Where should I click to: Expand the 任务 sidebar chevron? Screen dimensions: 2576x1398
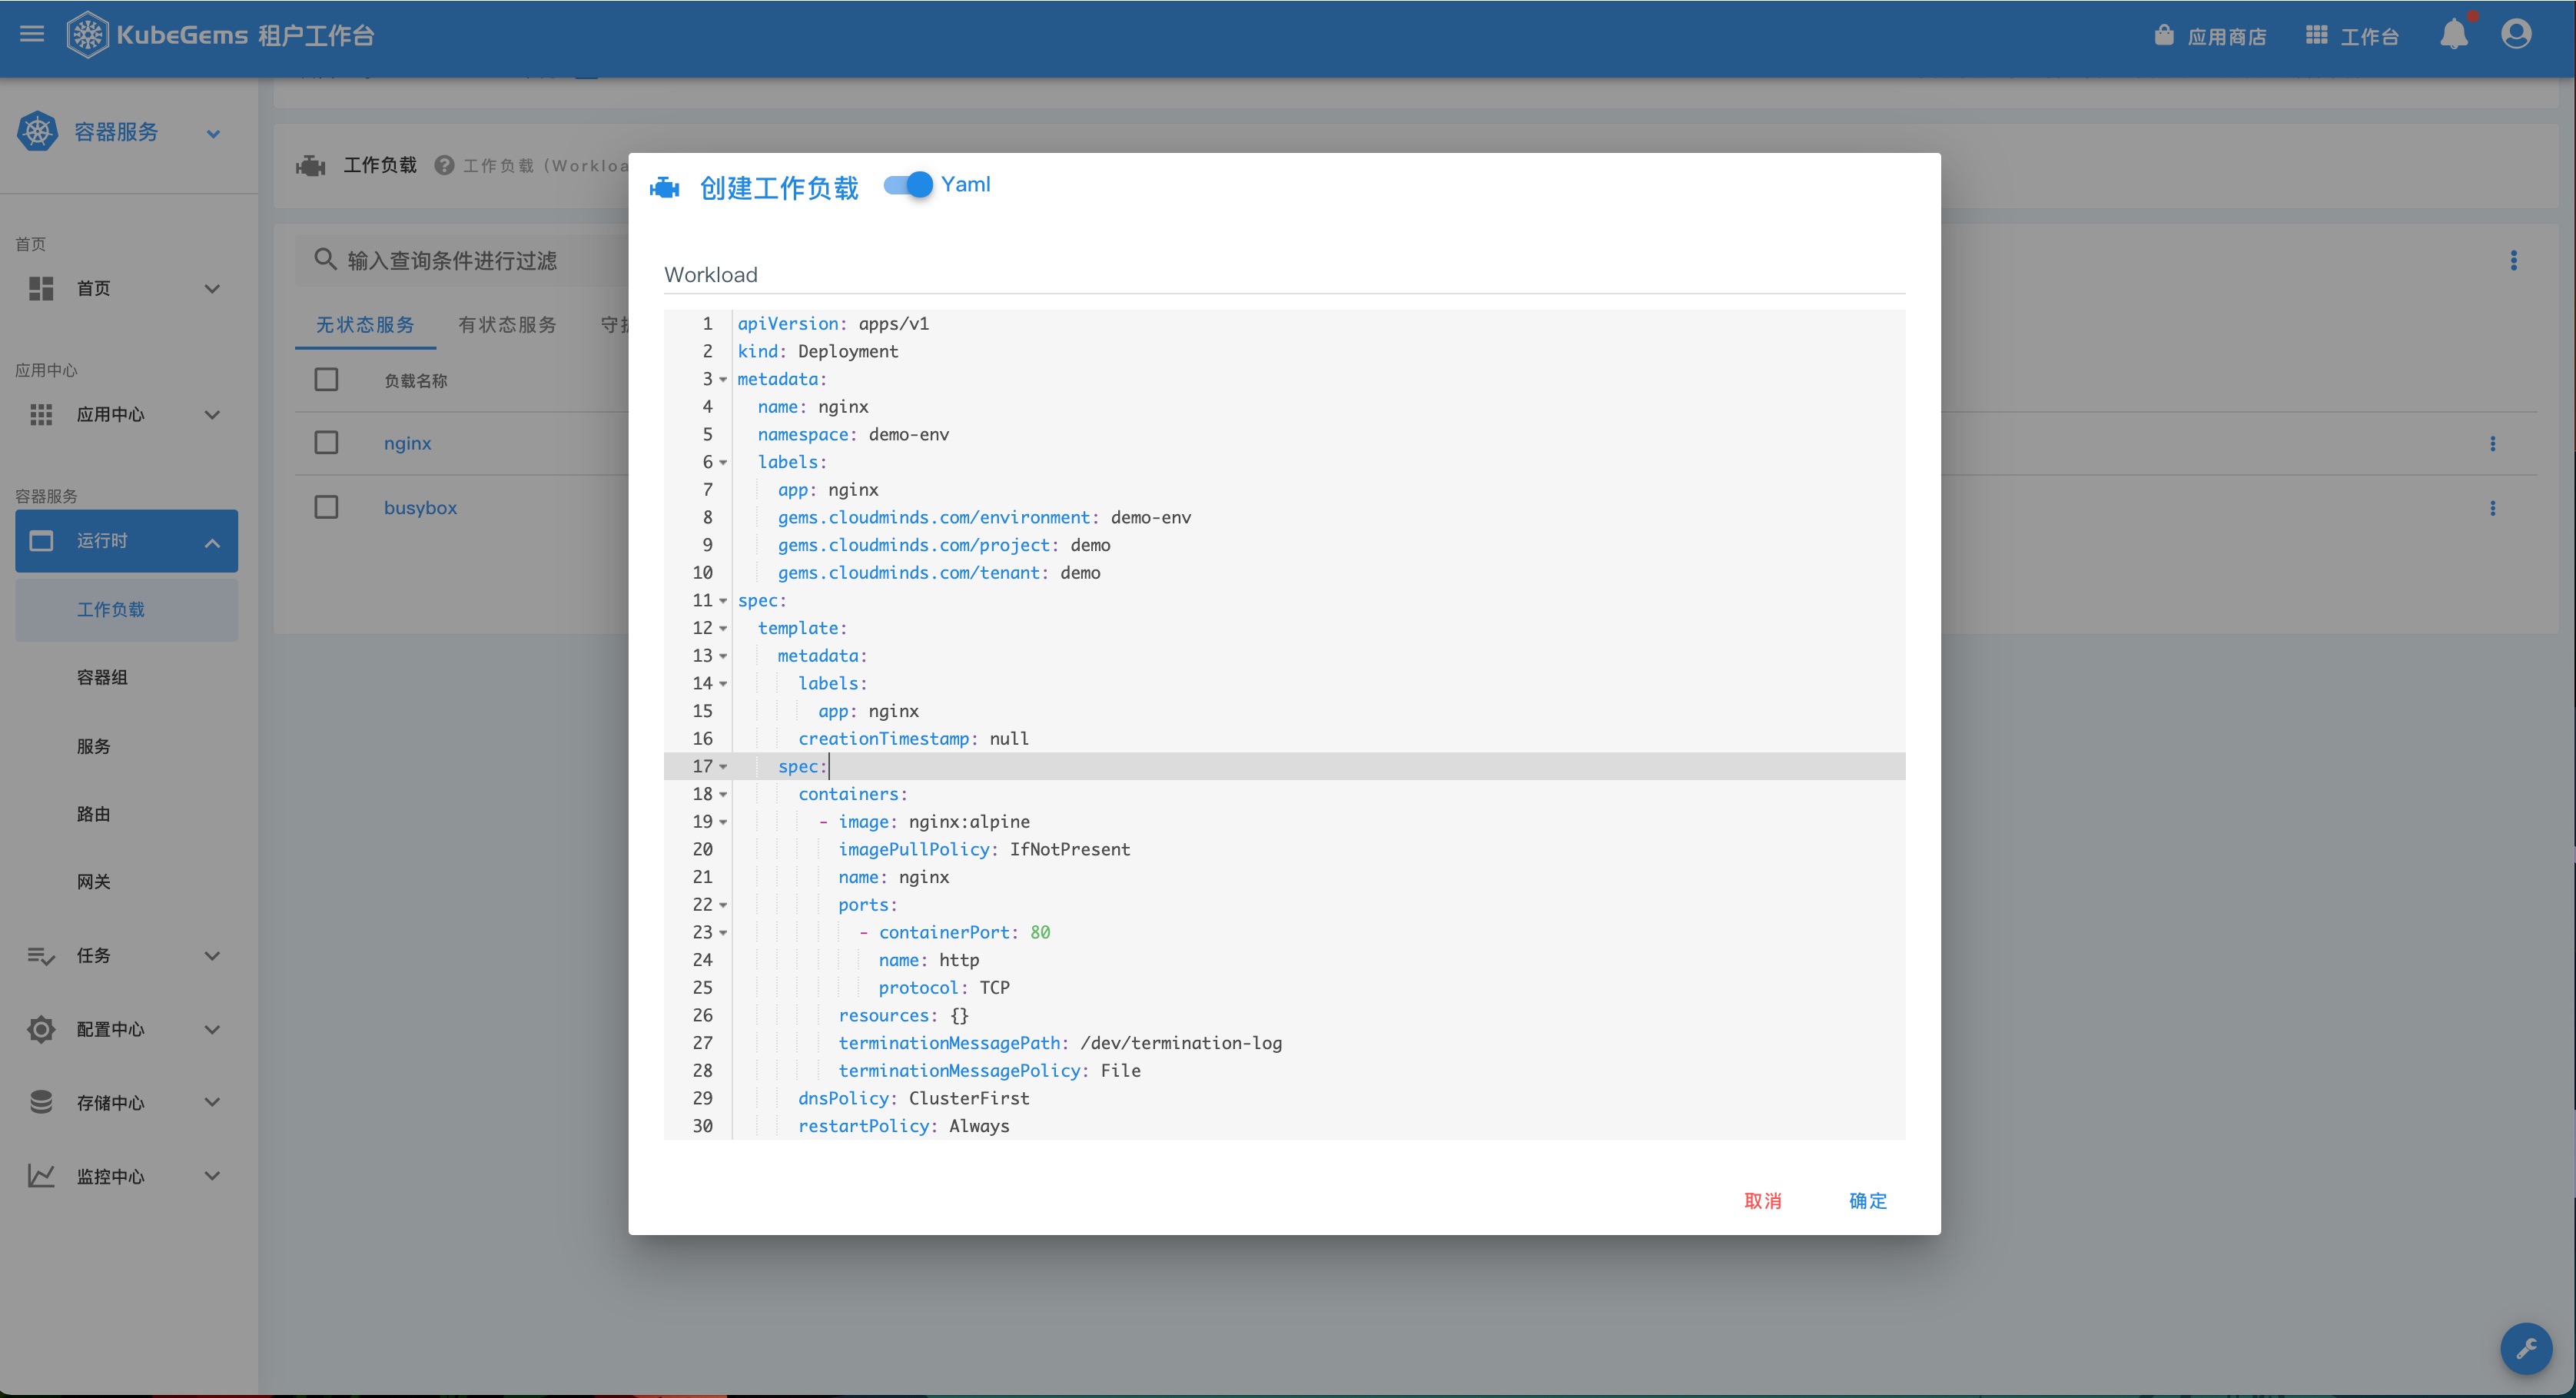212,956
